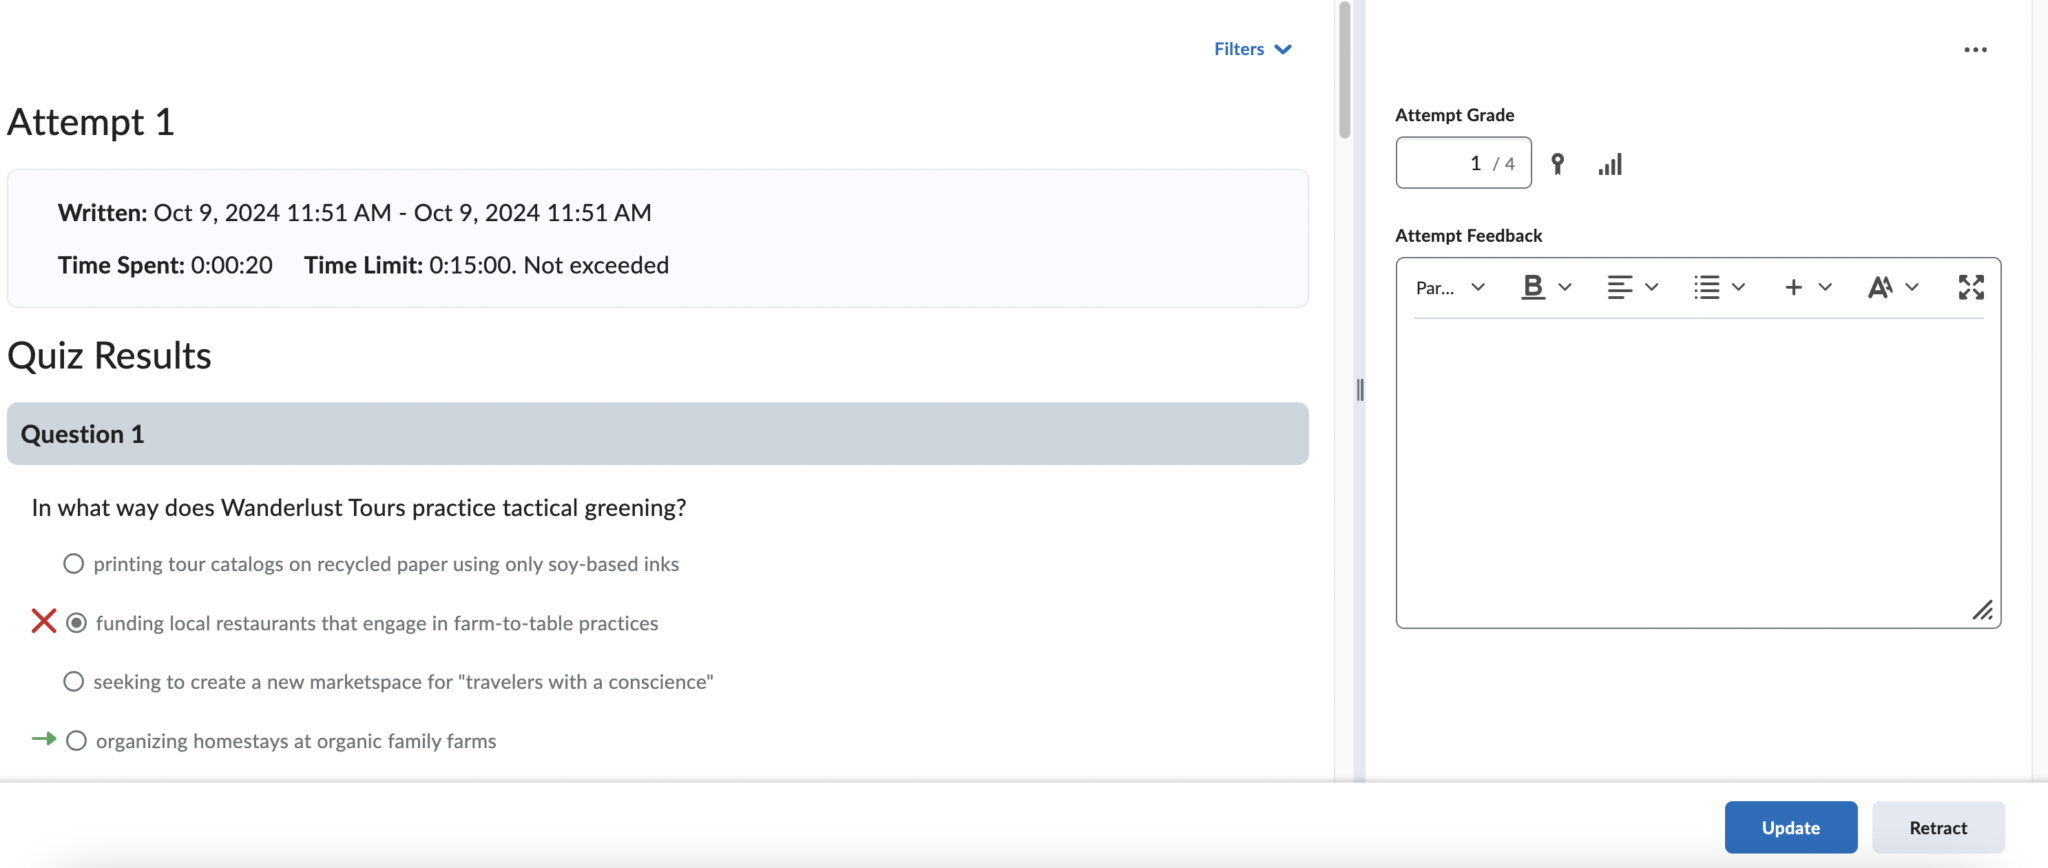This screenshot has width=2048, height=868.
Task: Expand the Filters dropdown
Action: [x=1252, y=49]
